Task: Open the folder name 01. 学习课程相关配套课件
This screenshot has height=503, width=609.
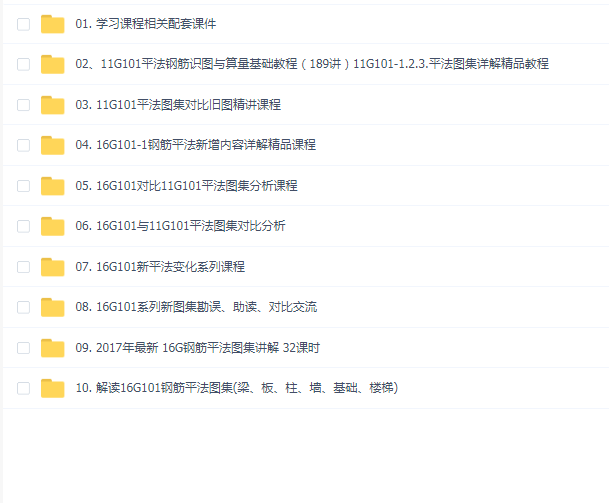Action: [x=146, y=24]
